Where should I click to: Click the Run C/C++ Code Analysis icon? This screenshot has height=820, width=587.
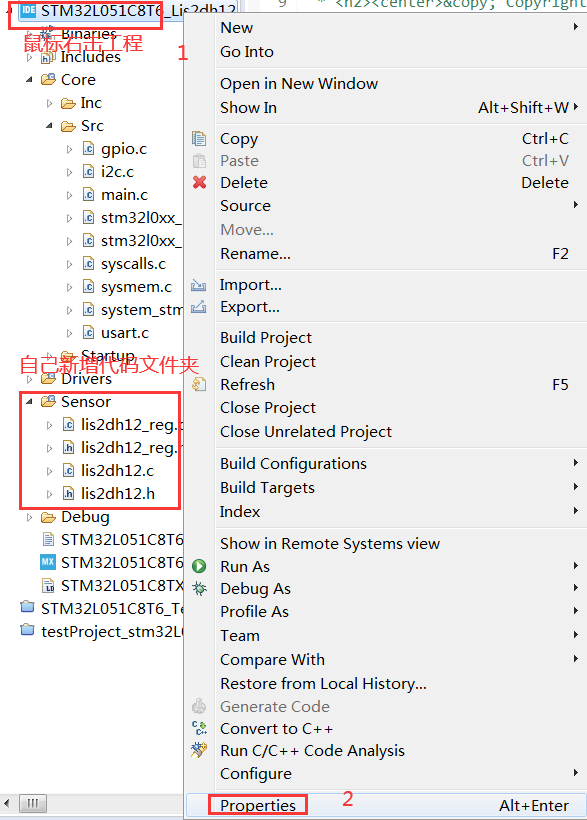197,750
